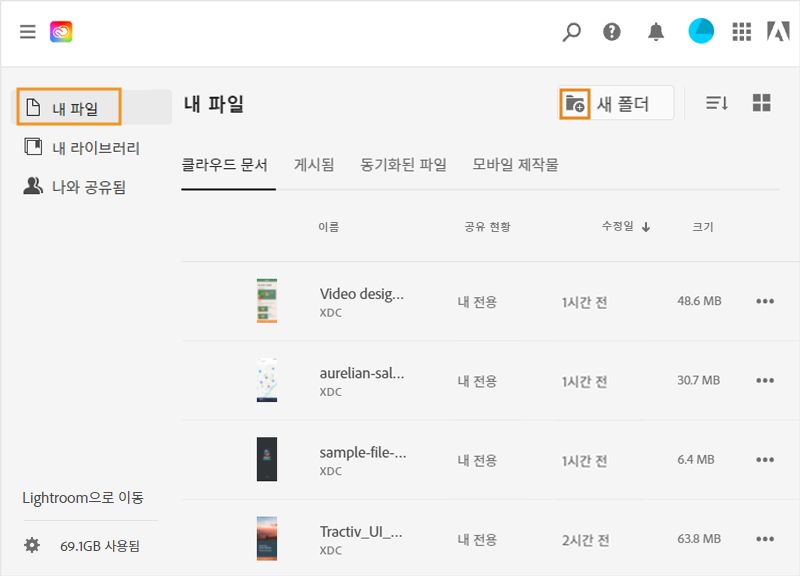Click the Lightroom으로 이동 link
This screenshot has width=800, height=576.
coord(83,497)
